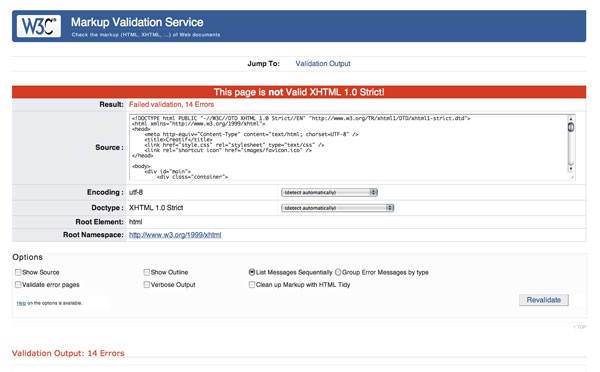Select List Messages Sequentially radio button
The height and width of the screenshot is (372, 600).
252,272
